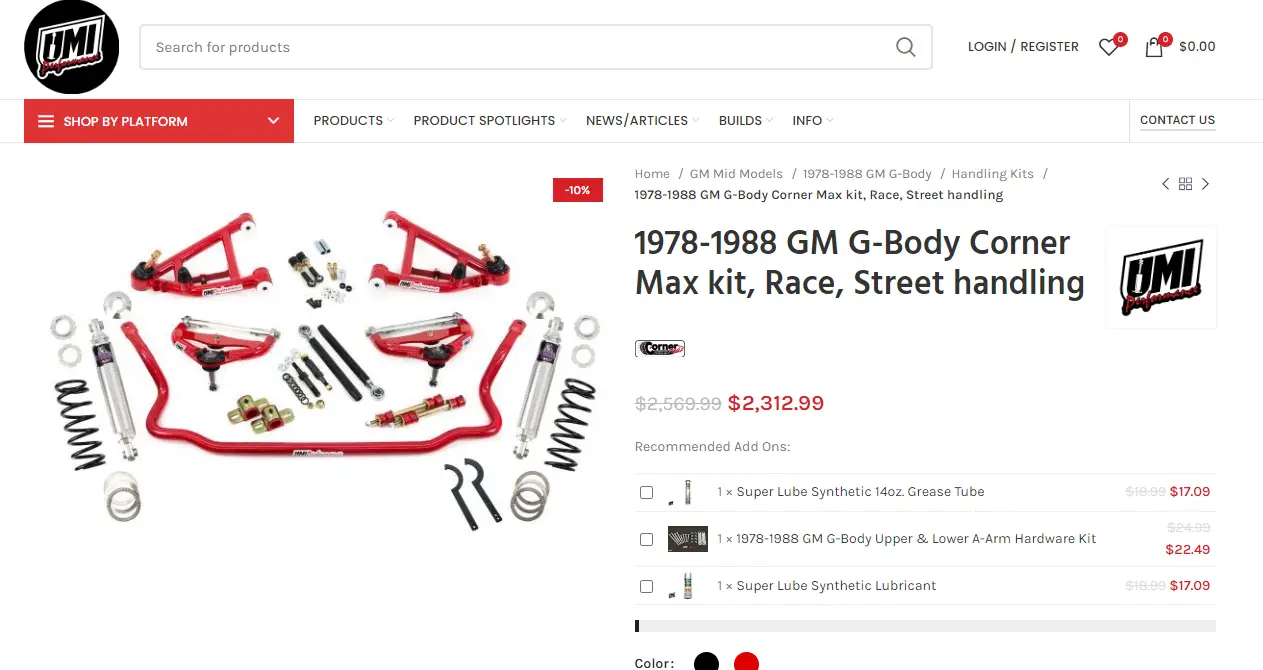
Task: Open the product grid view icon
Action: [1185, 184]
